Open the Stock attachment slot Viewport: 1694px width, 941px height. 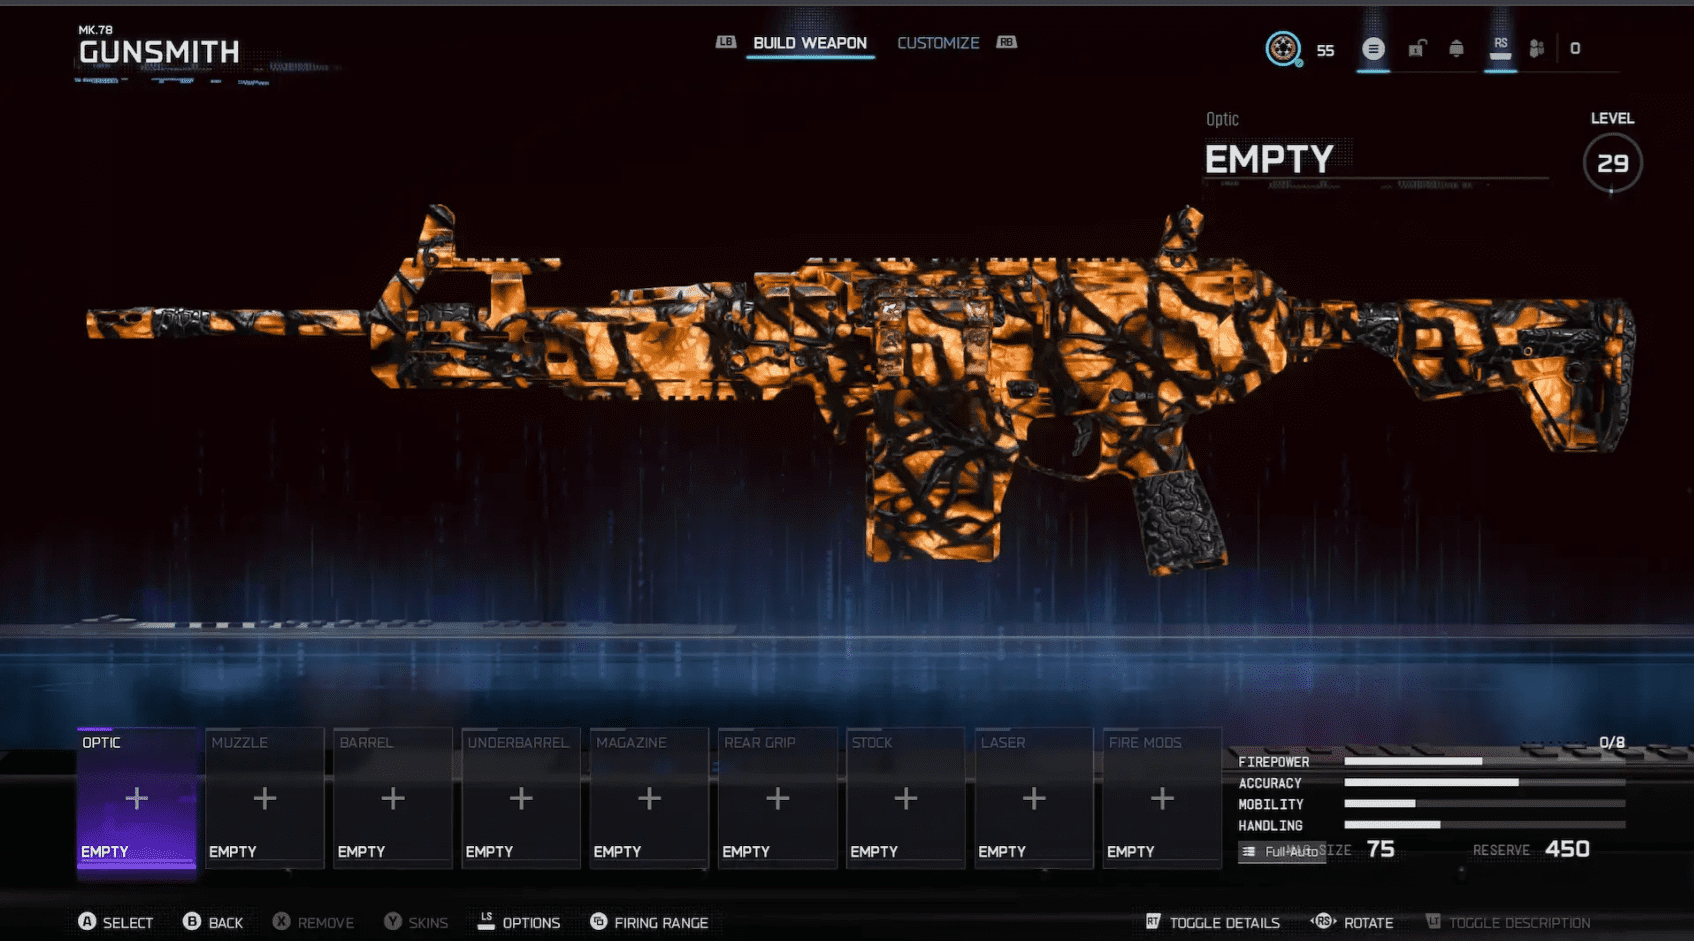click(x=905, y=798)
